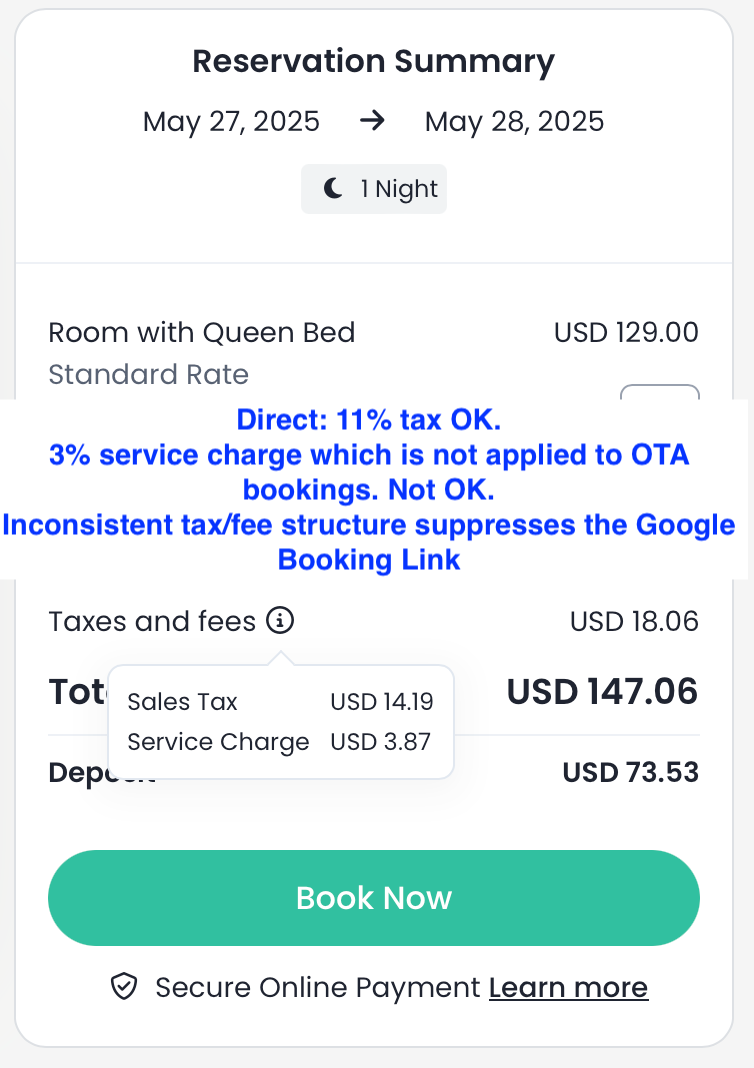754x1068 pixels.
Task: Click the Secure Online Payment text
Action: point(318,988)
